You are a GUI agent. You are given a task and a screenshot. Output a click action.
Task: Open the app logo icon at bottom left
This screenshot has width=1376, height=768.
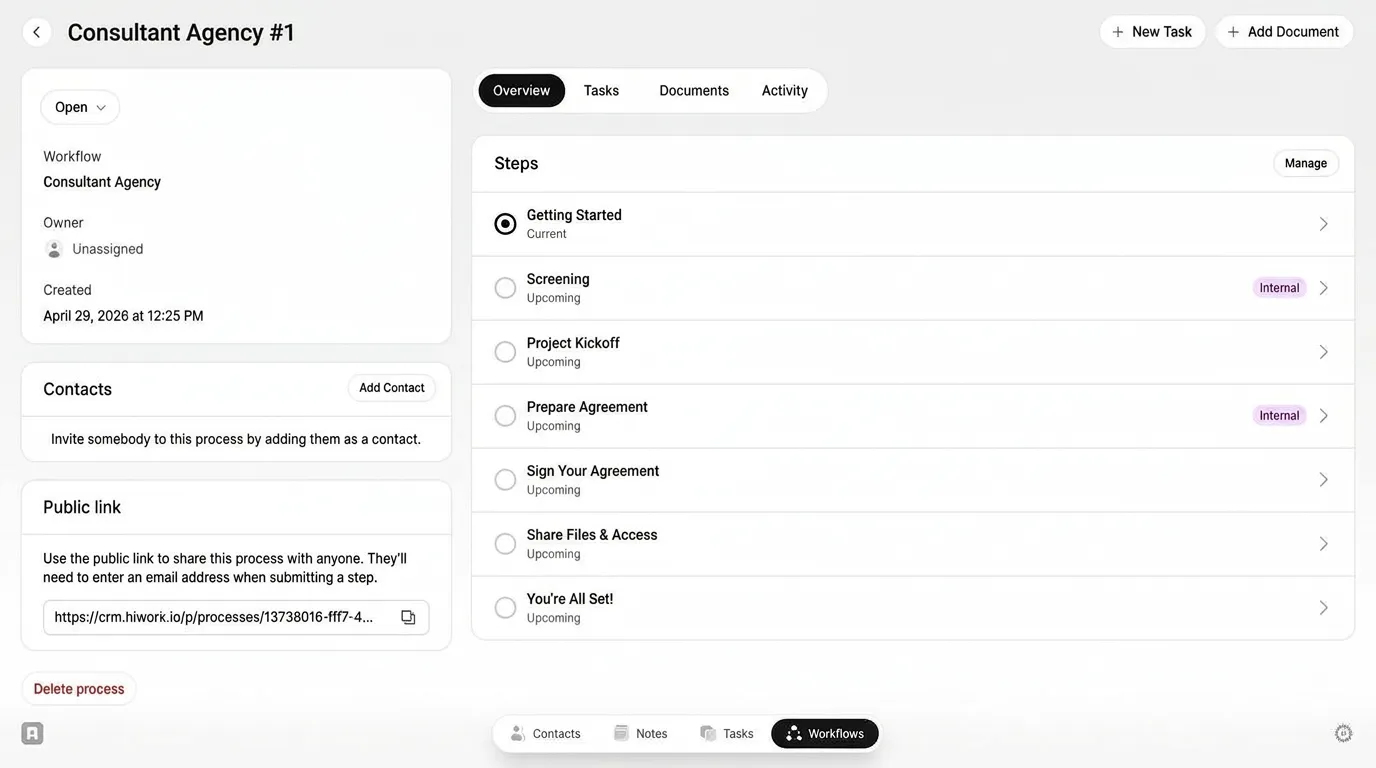click(x=32, y=733)
